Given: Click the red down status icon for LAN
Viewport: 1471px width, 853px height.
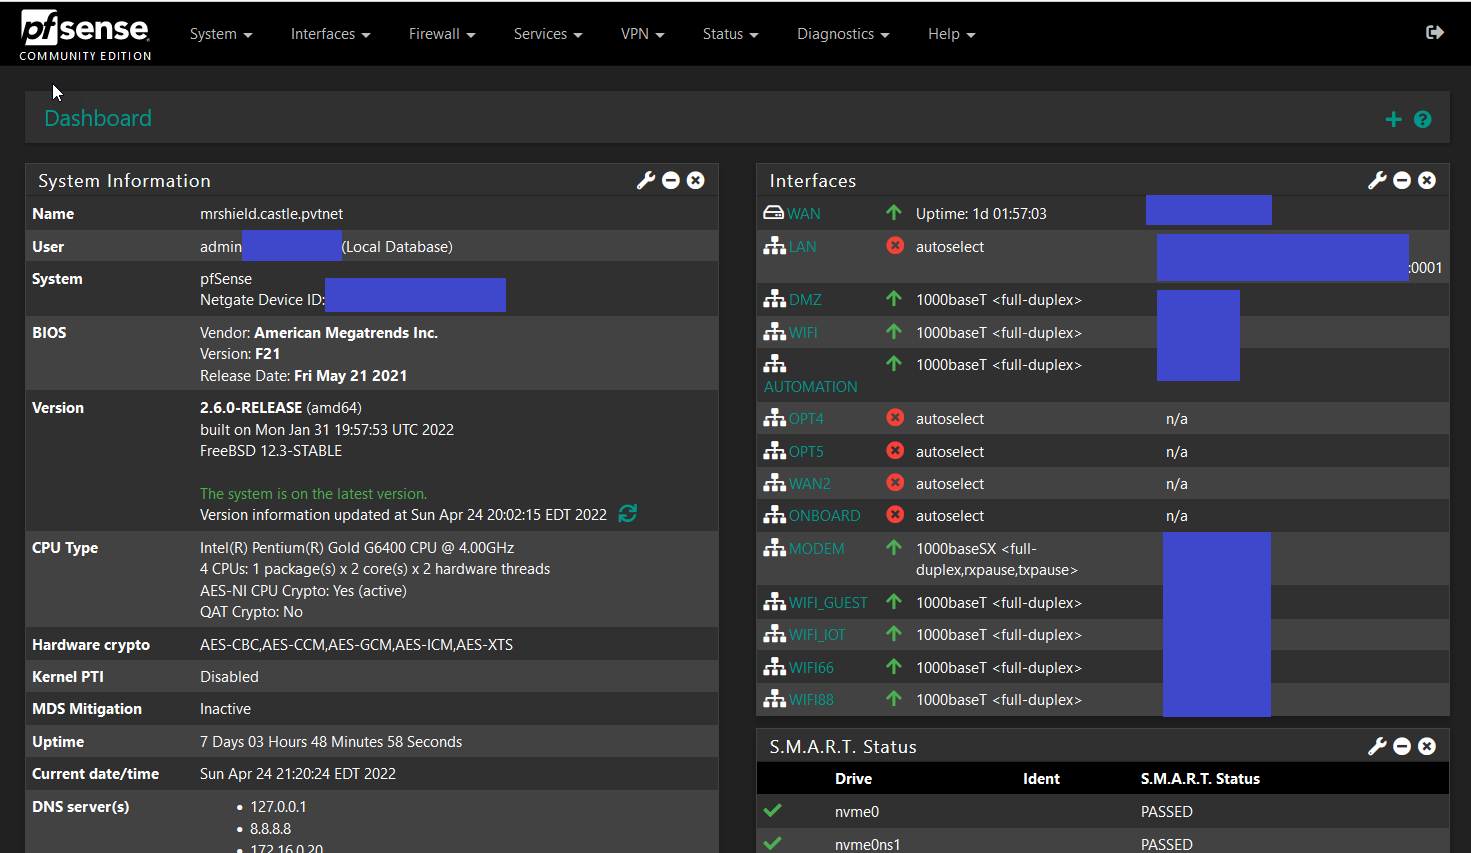Looking at the screenshot, I should 895,246.
